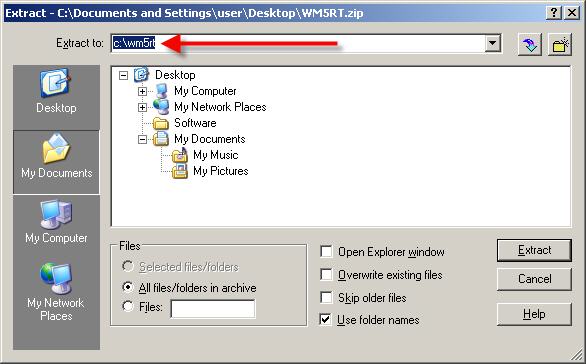Expand the My Computer tree node
Viewport: 586px width, 364px height.
point(142,91)
